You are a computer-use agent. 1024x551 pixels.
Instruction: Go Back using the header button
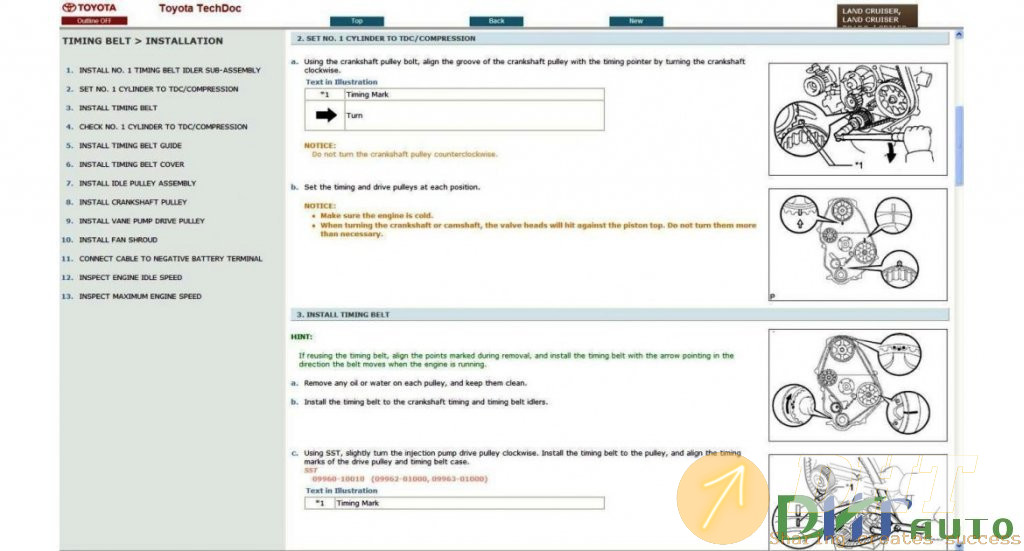coord(496,20)
